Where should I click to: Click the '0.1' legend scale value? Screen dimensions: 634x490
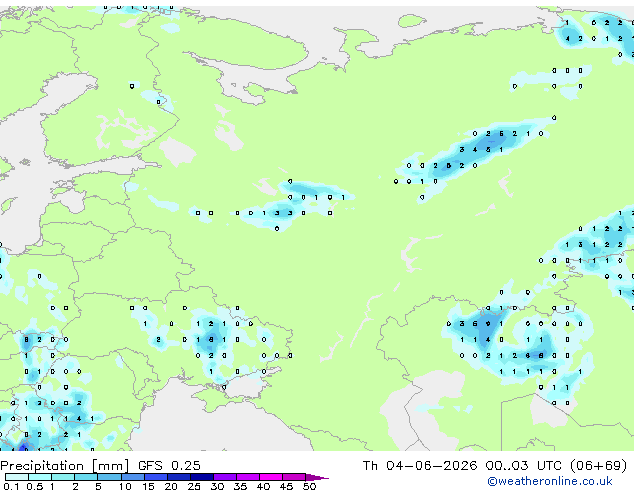[11, 486]
